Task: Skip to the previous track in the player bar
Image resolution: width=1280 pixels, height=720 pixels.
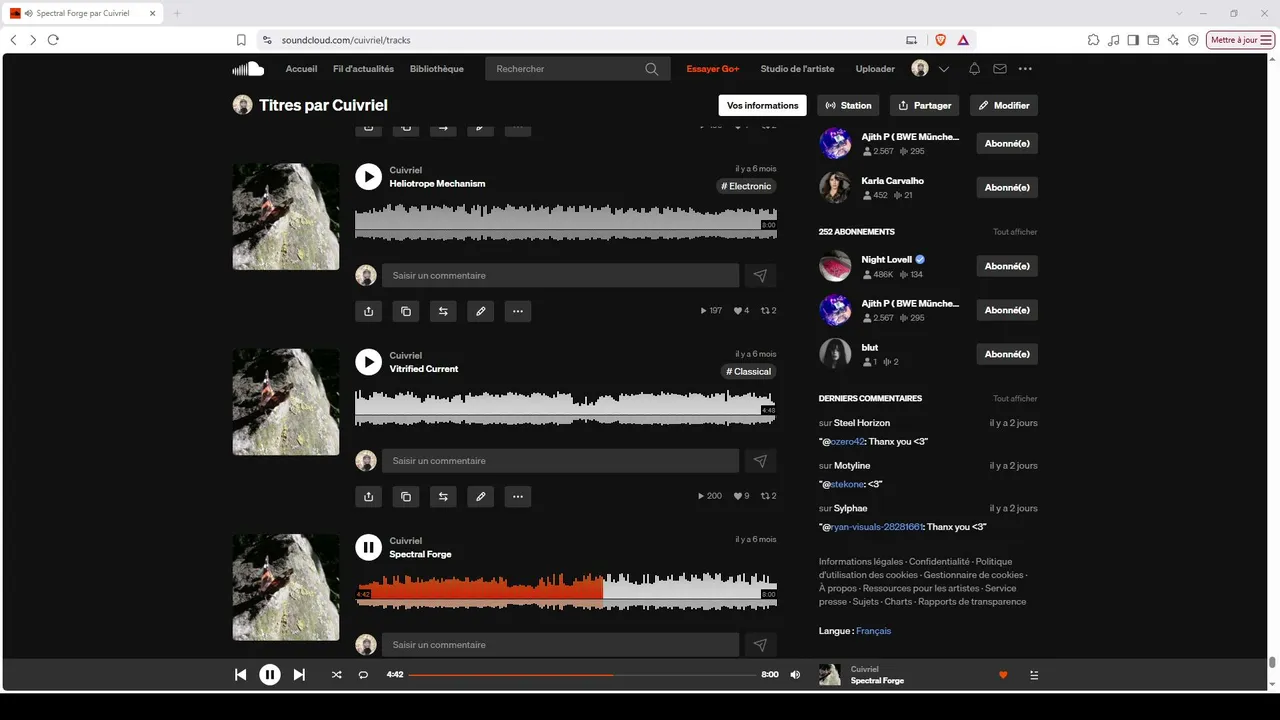Action: coord(240,675)
